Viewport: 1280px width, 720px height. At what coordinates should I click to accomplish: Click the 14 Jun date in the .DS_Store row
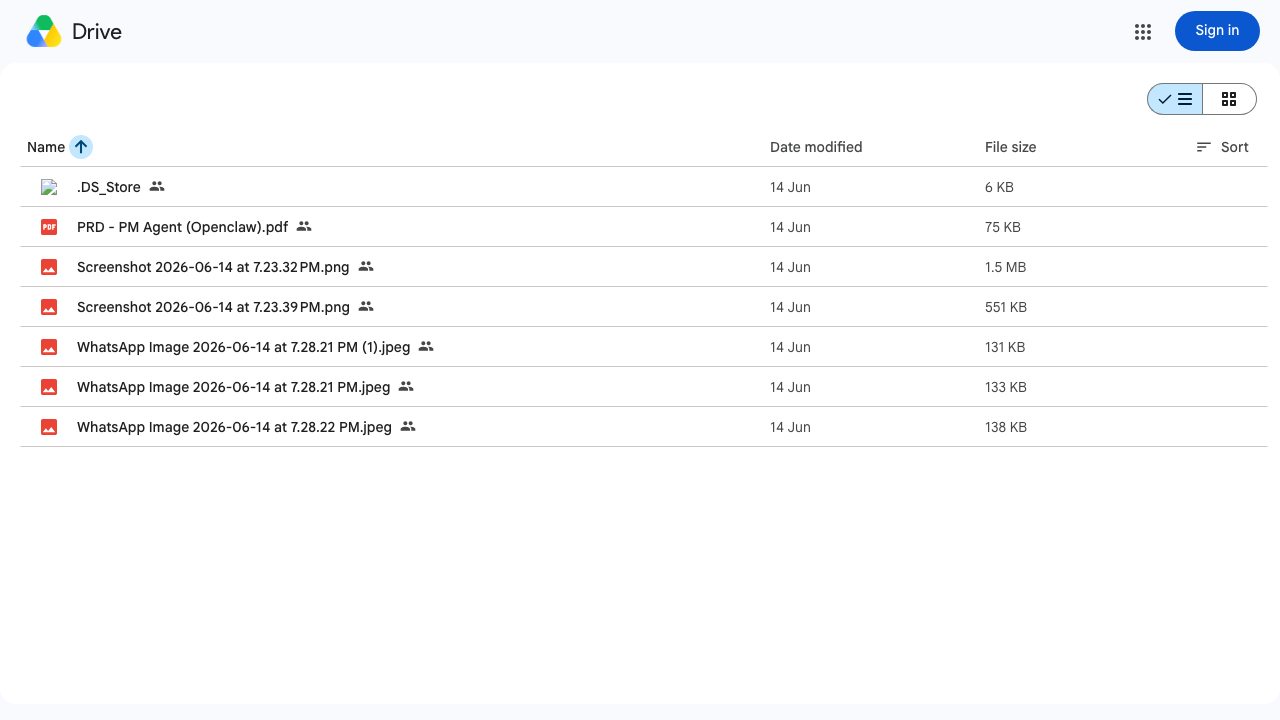pyautogui.click(x=790, y=187)
